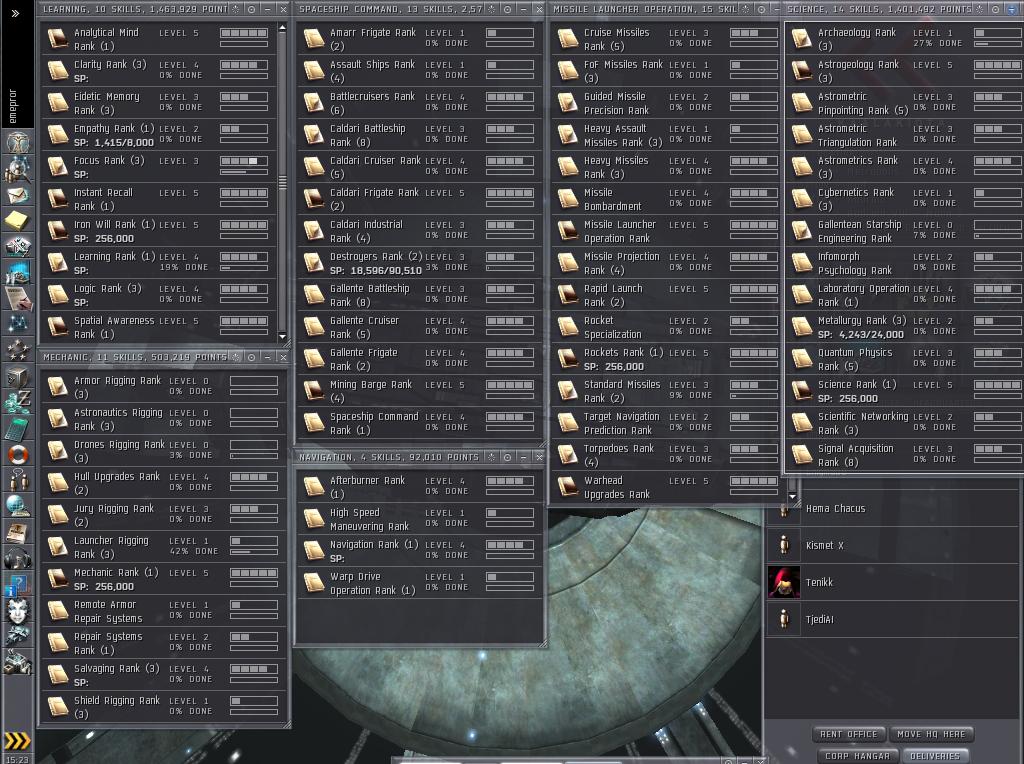Image resolution: width=1024 pixels, height=764 pixels.
Task: Click circle icon in Navigation window header
Action: click(507, 457)
